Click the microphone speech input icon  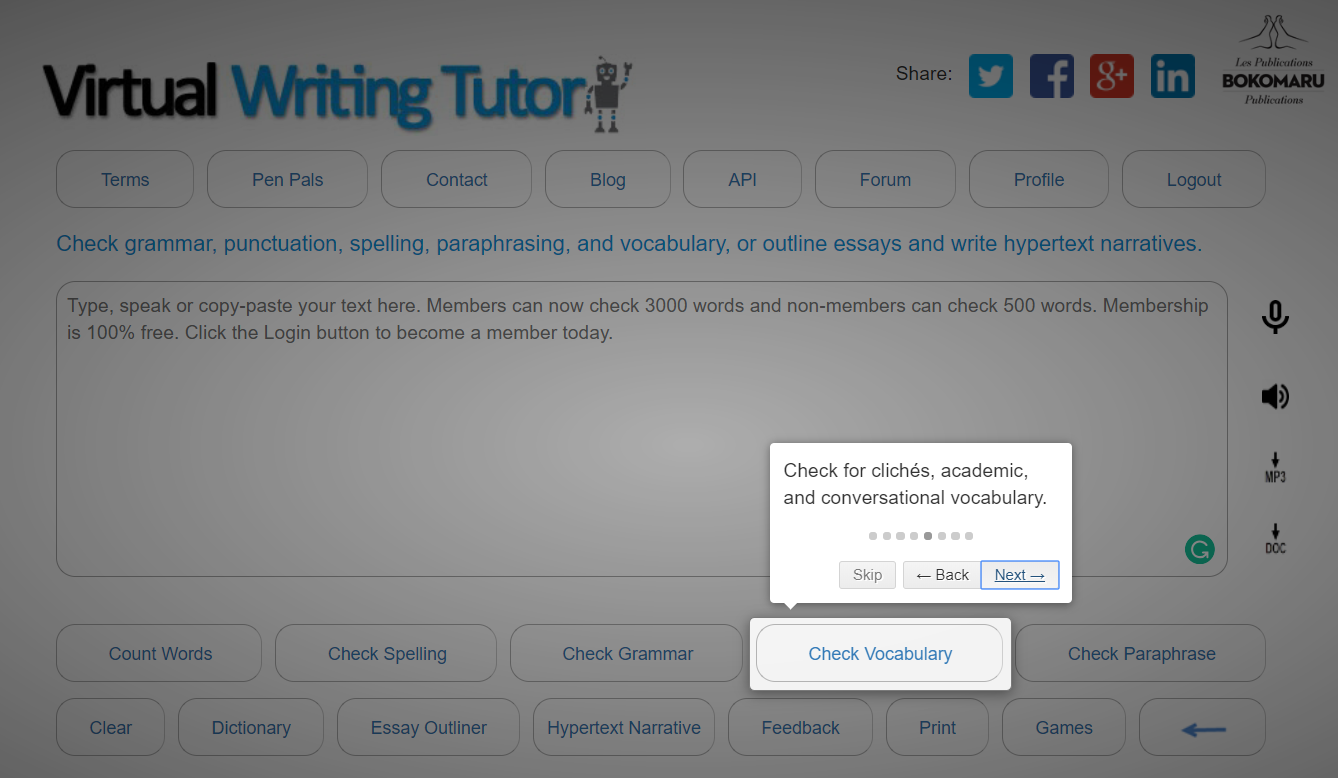click(1274, 317)
